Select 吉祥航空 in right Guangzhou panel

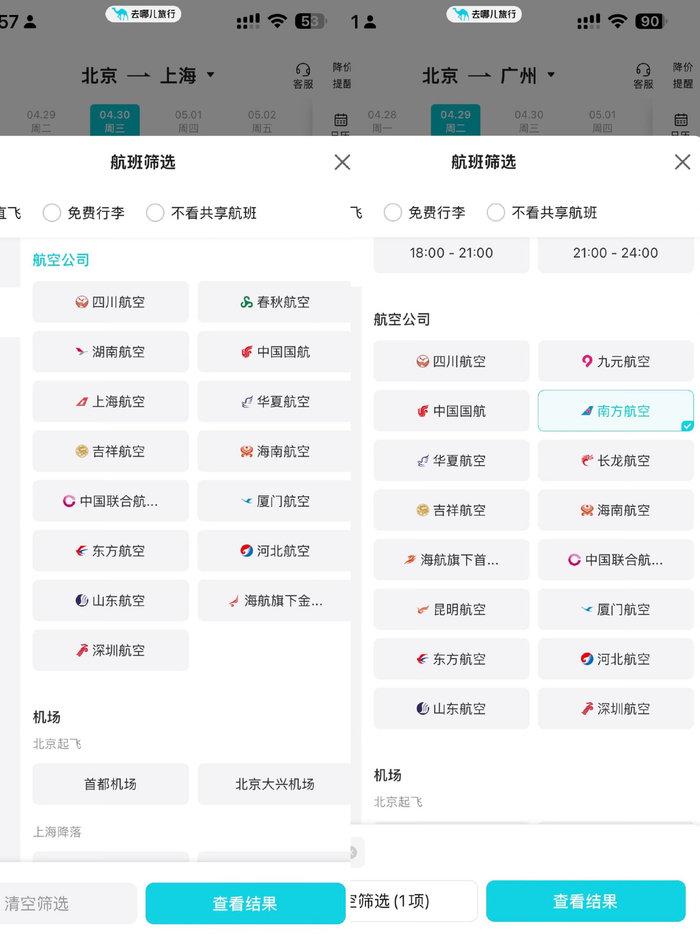pos(451,510)
